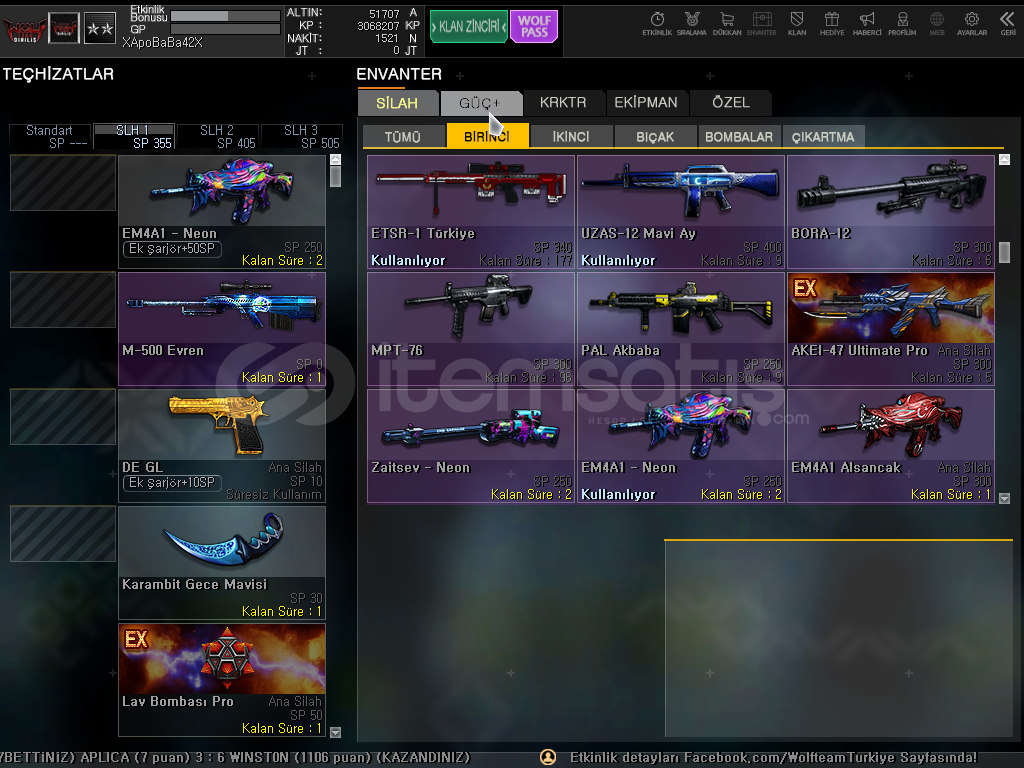Open the Haberci messenger megaphone icon
The width and height of the screenshot is (1024, 768).
tap(867, 24)
